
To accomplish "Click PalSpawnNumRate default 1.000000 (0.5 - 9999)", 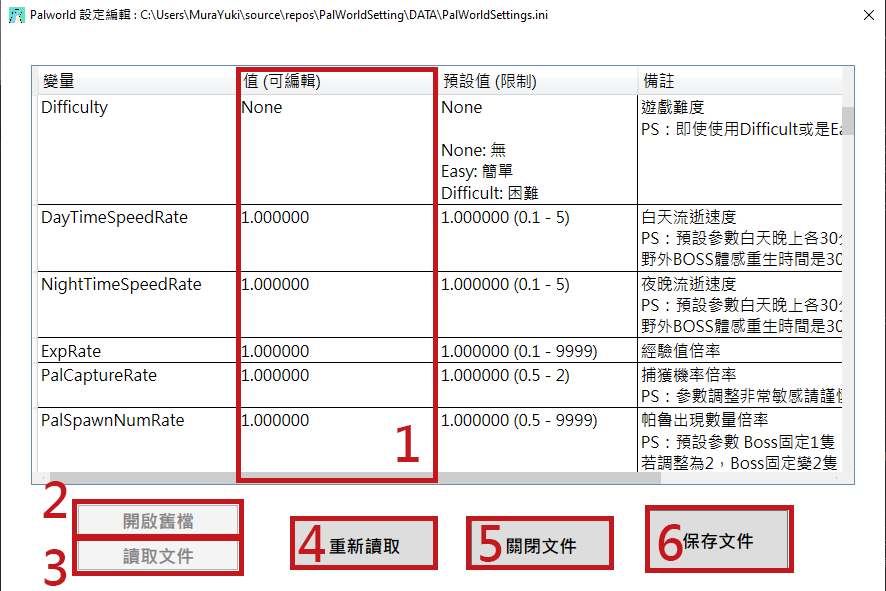I will [519, 420].
